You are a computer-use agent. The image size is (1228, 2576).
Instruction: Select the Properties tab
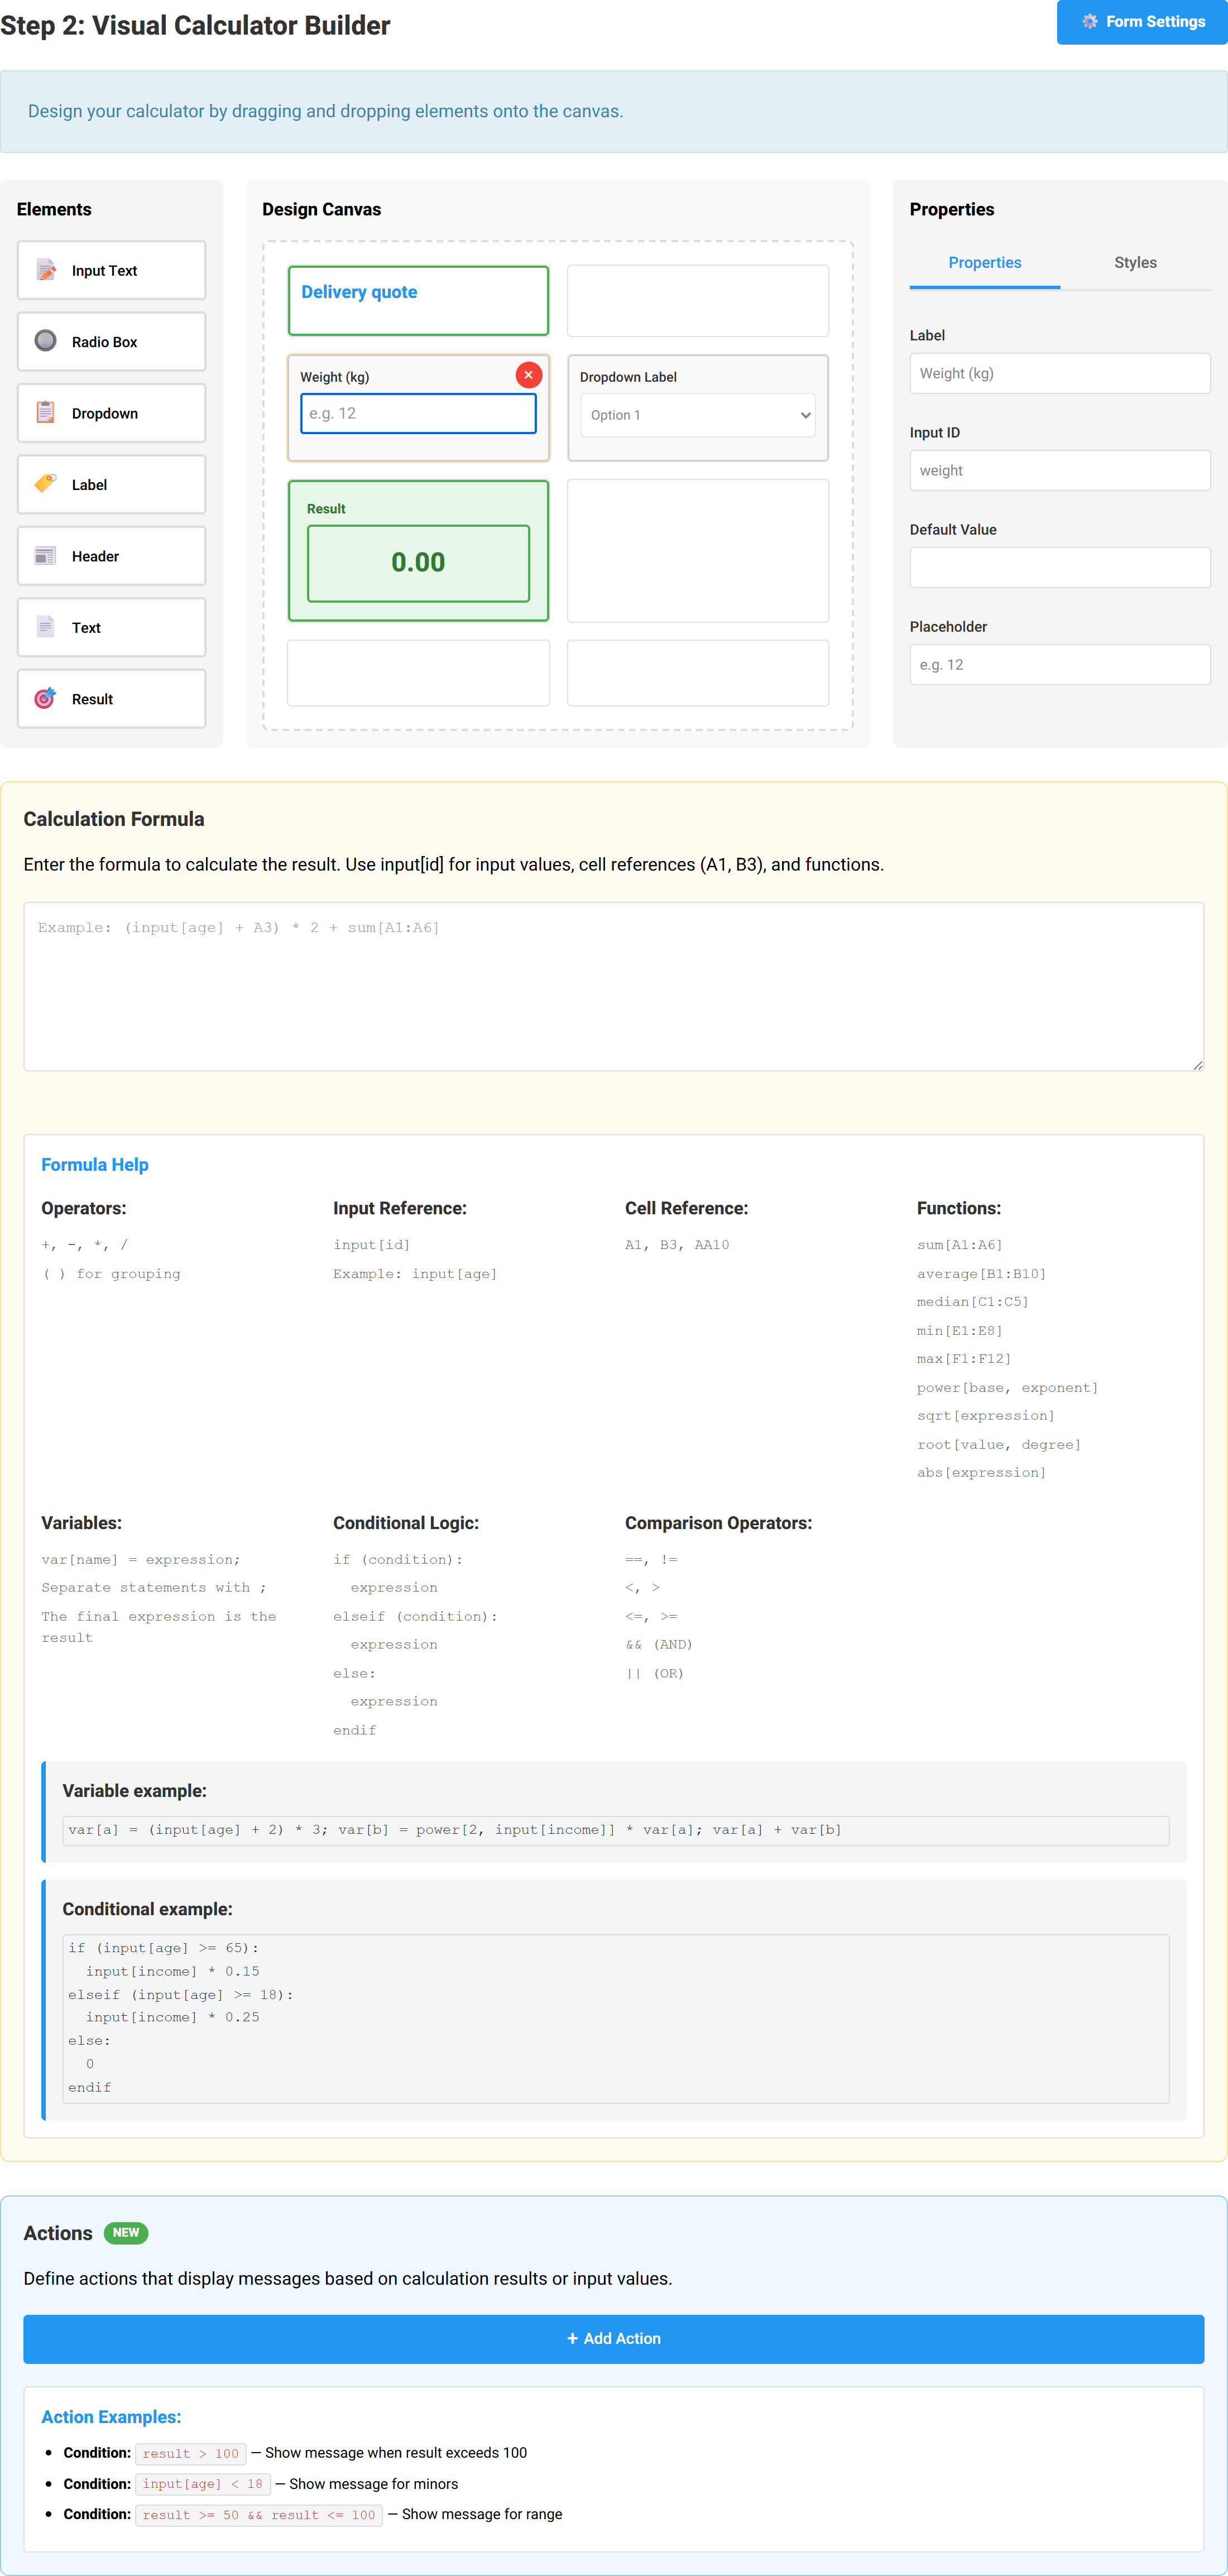(985, 263)
